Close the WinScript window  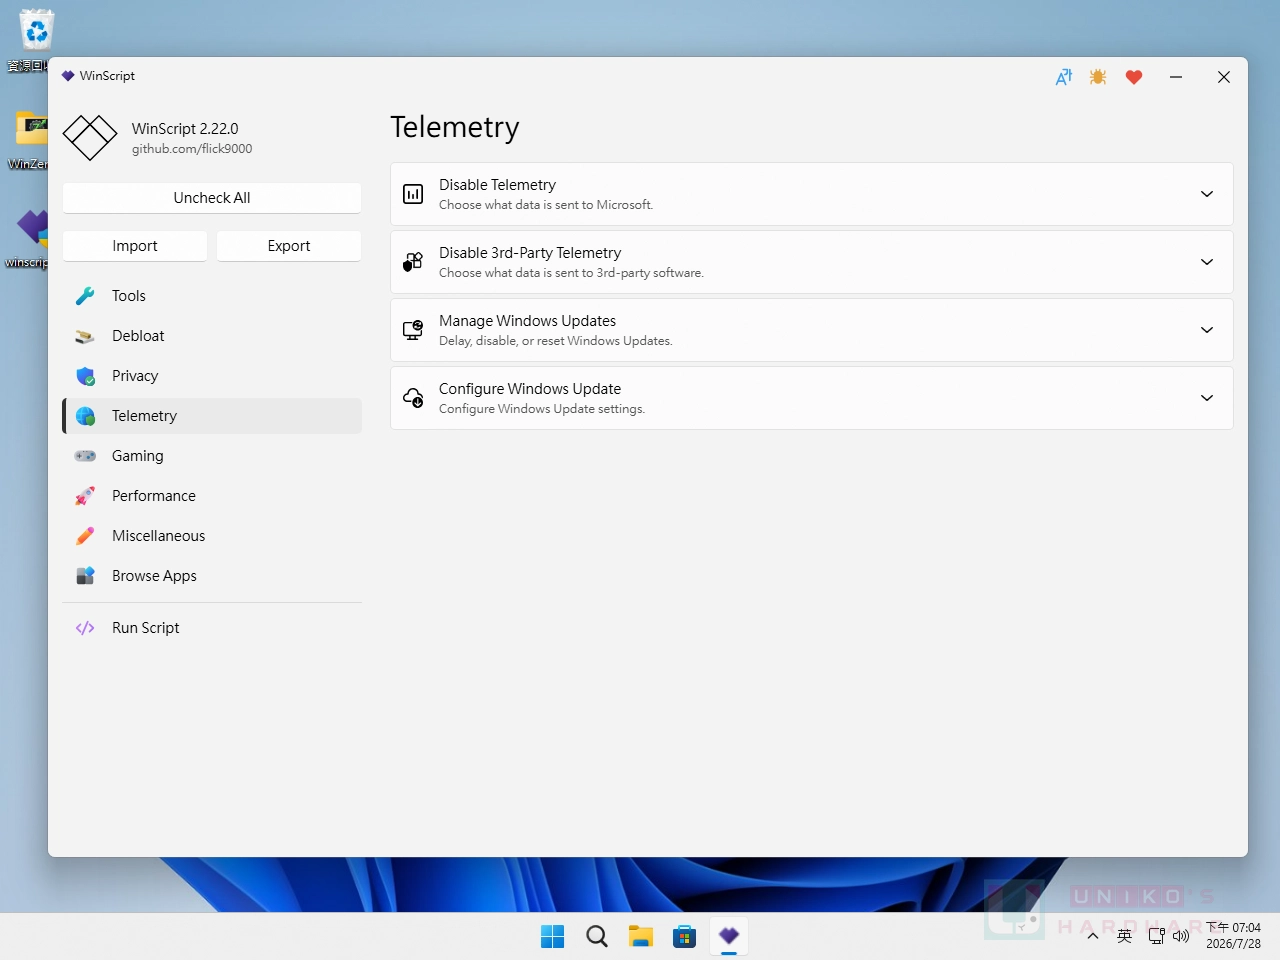pyautogui.click(x=1224, y=77)
